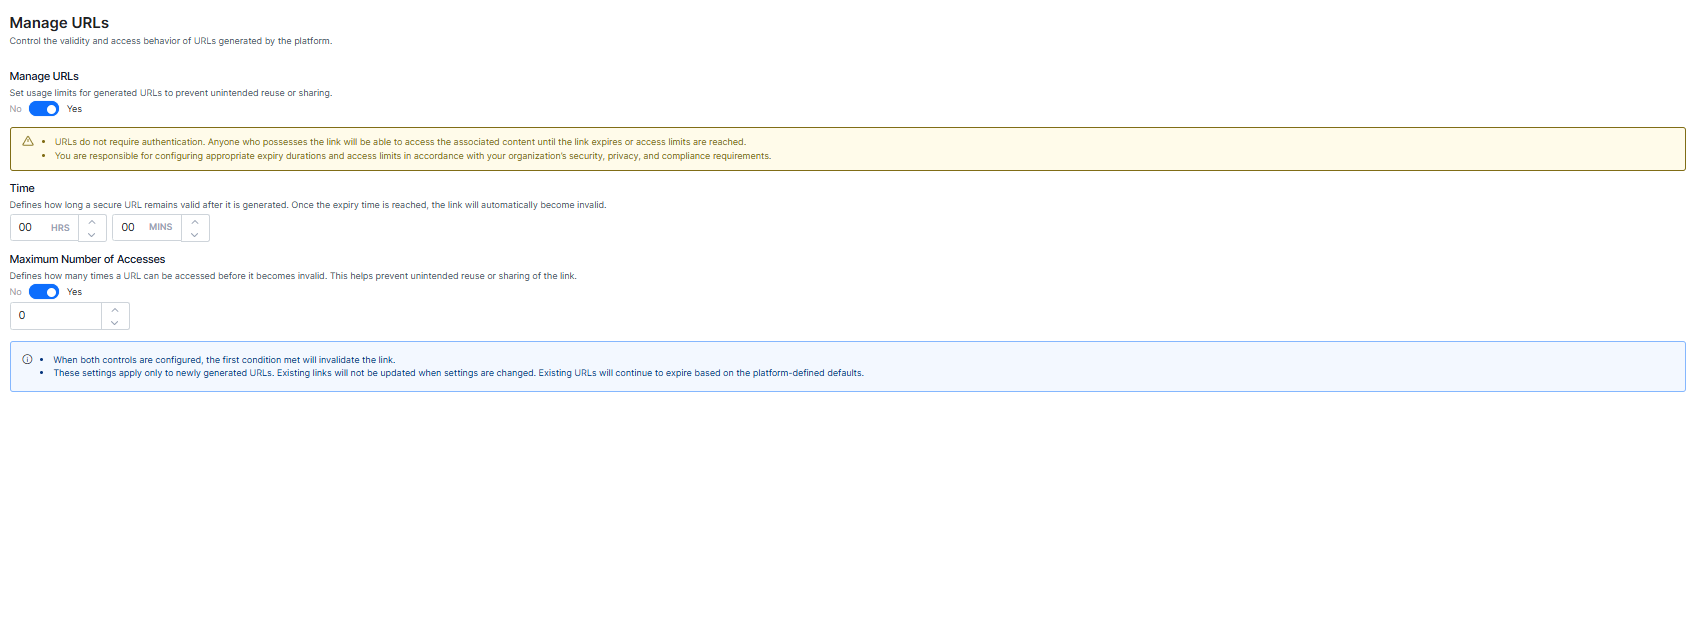Decrement the maximum accesses value
The width and height of the screenshot is (1708, 643).
pos(115,323)
